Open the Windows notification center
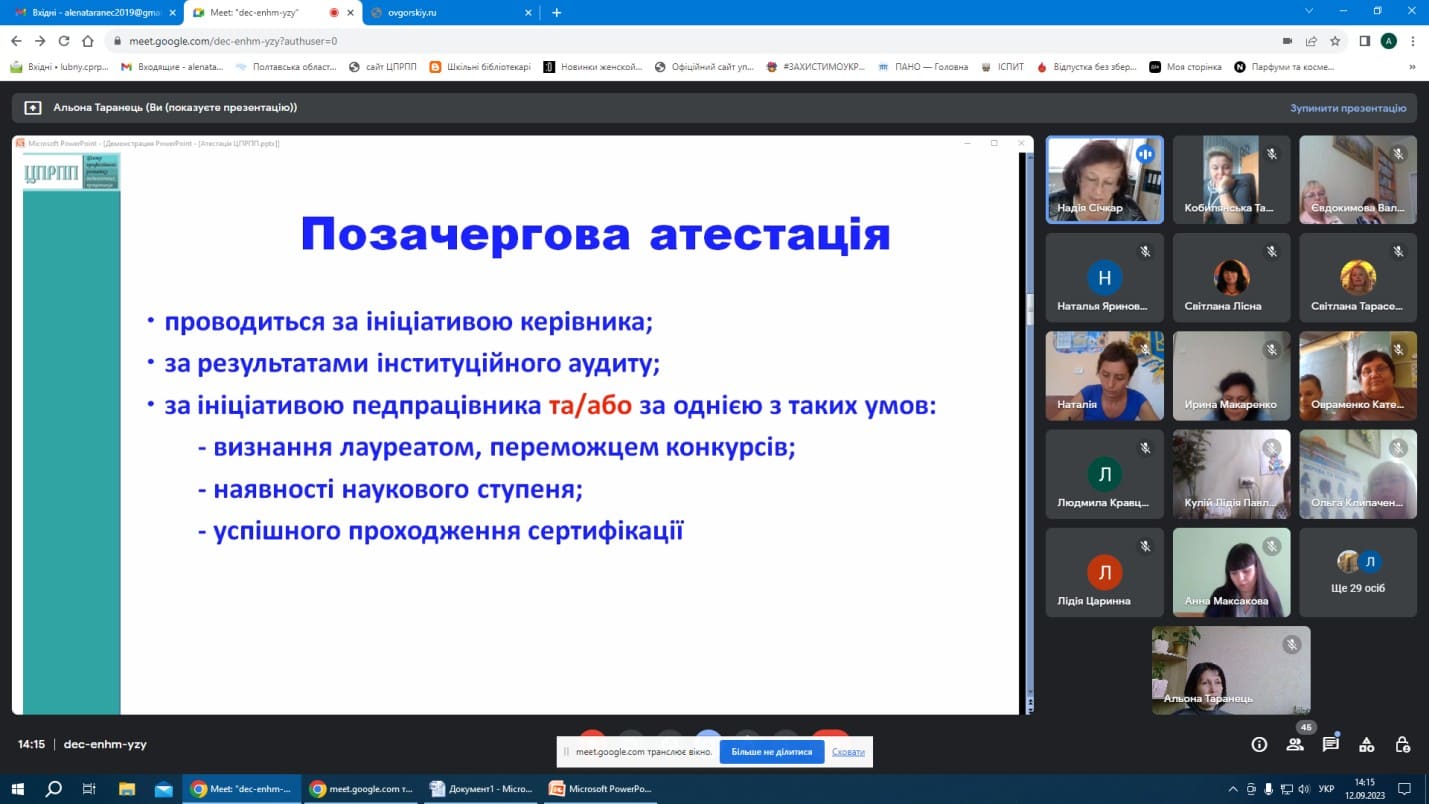The height and width of the screenshot is (804, 1429). tap(1404, 789)
